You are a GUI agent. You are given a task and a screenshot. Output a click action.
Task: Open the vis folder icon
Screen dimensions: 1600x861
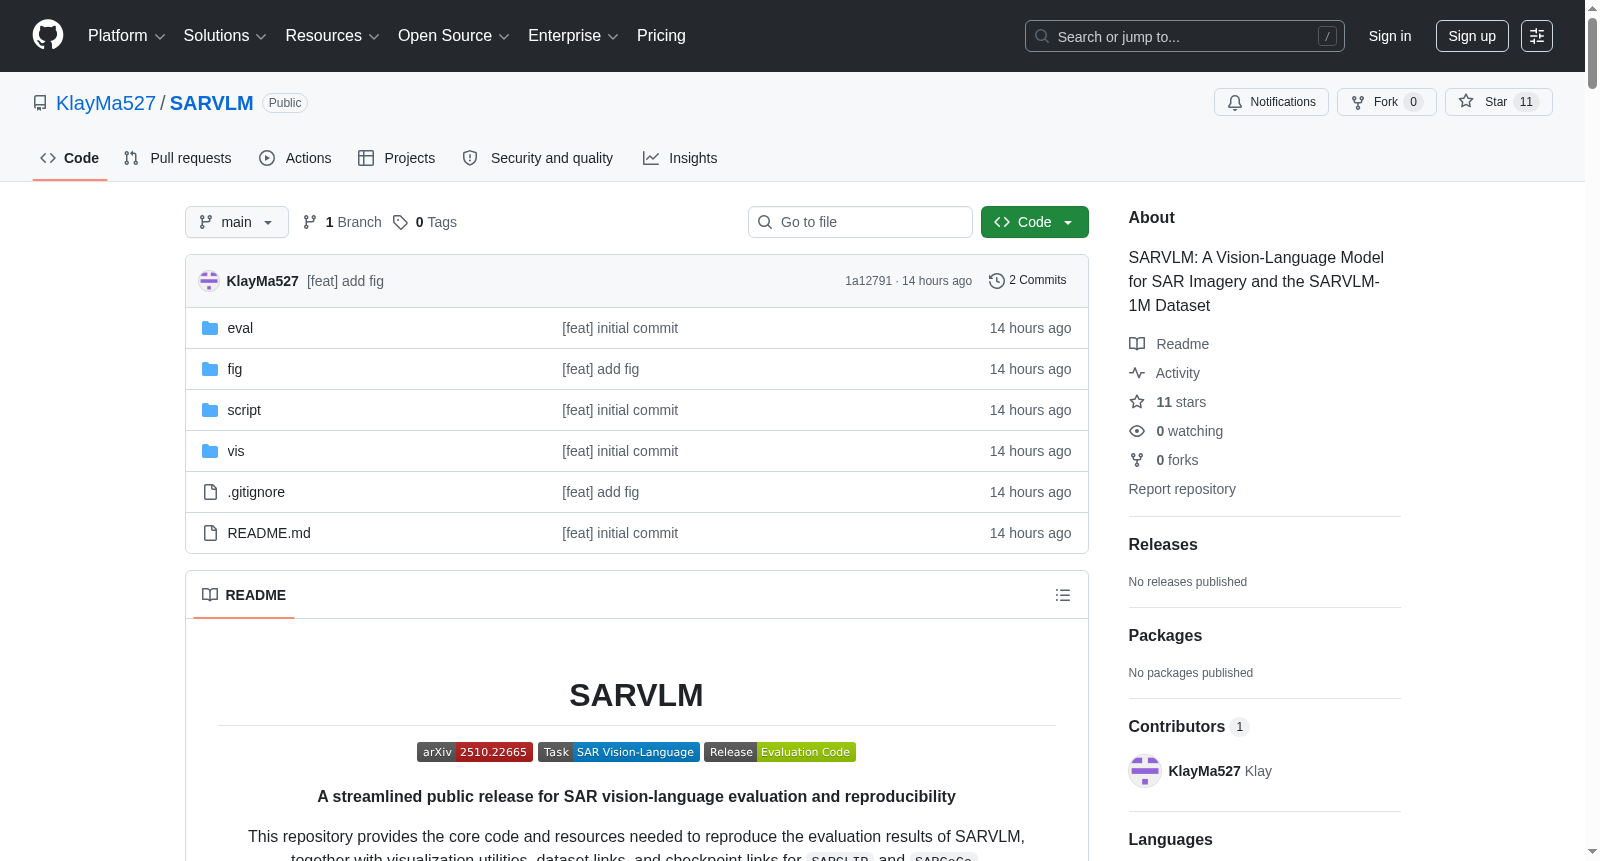210,451
